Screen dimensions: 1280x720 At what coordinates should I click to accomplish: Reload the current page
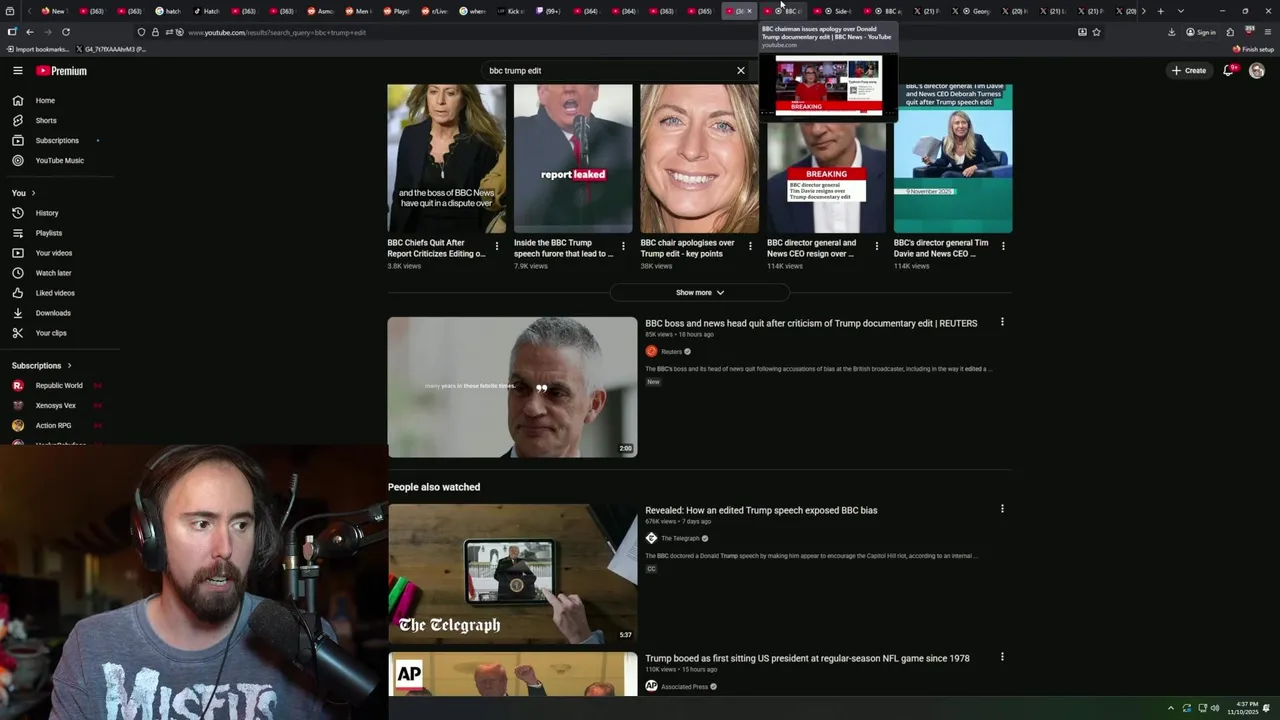click(x=66, y=32)
